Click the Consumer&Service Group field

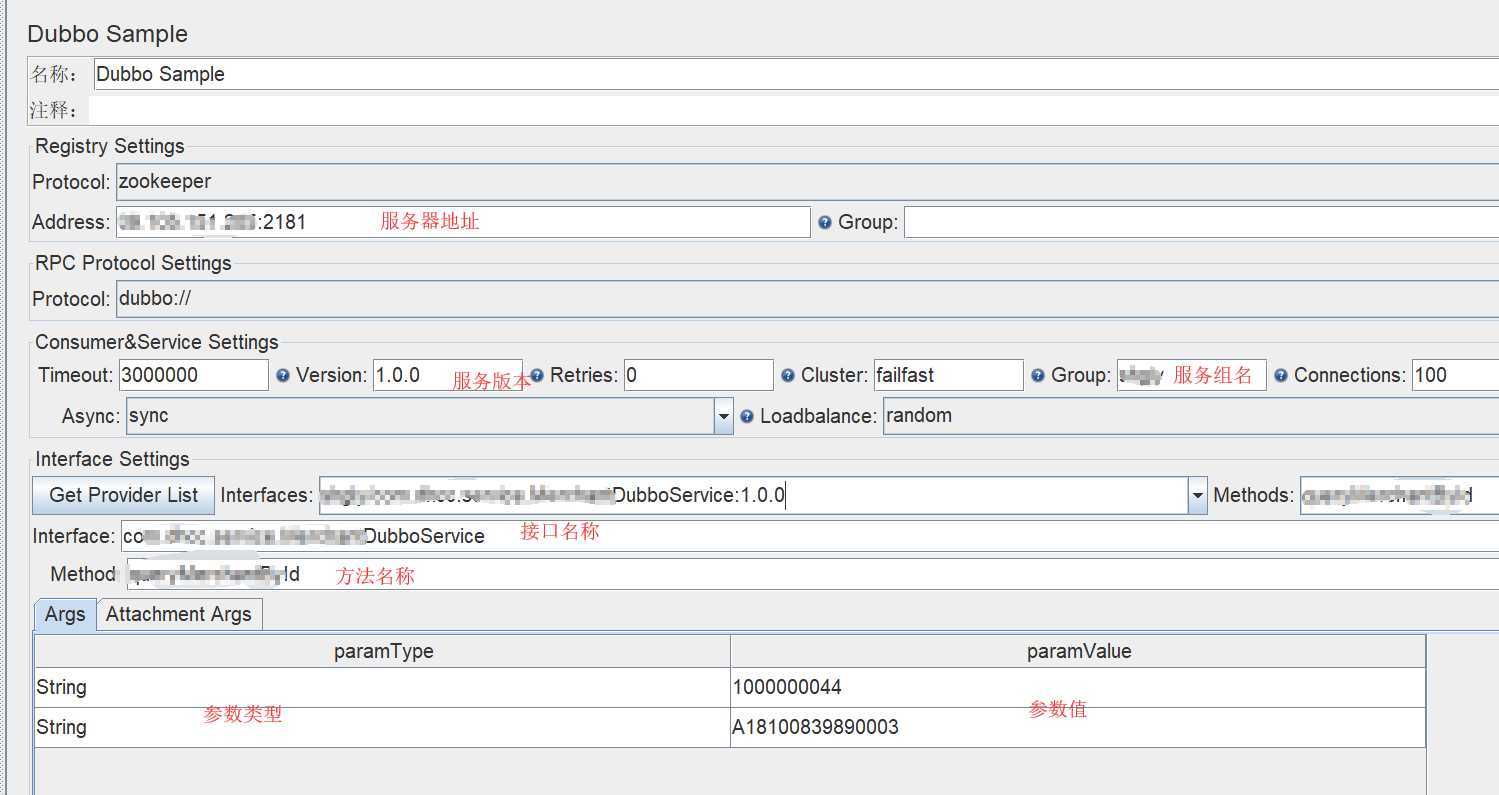point(1191,375)
